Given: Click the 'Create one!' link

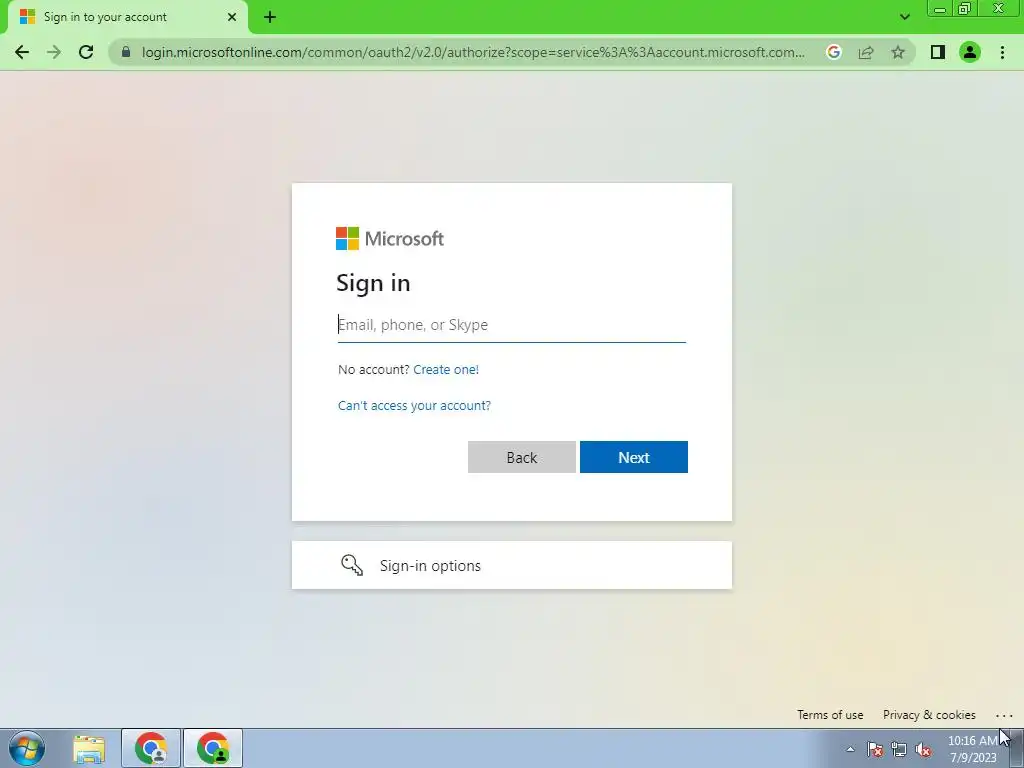Looking at the screenshot, I should click(446, 370).
